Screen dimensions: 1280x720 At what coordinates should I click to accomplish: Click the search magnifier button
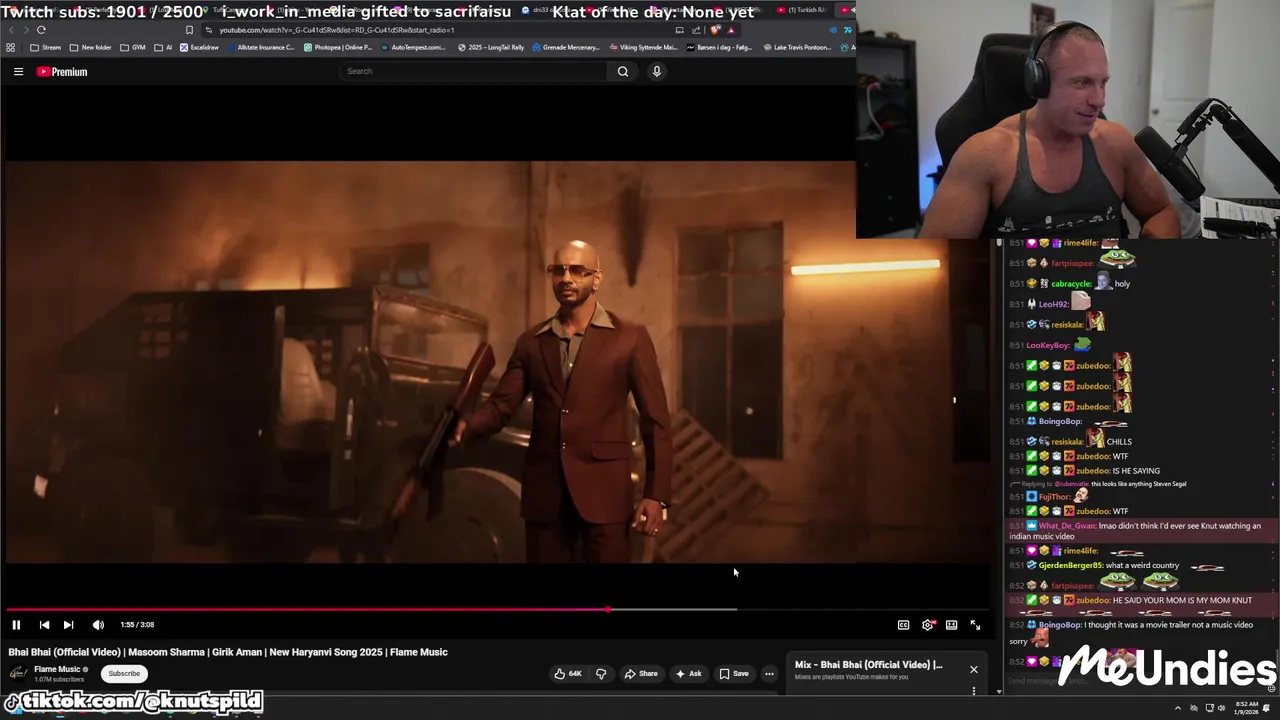(623, 71)
